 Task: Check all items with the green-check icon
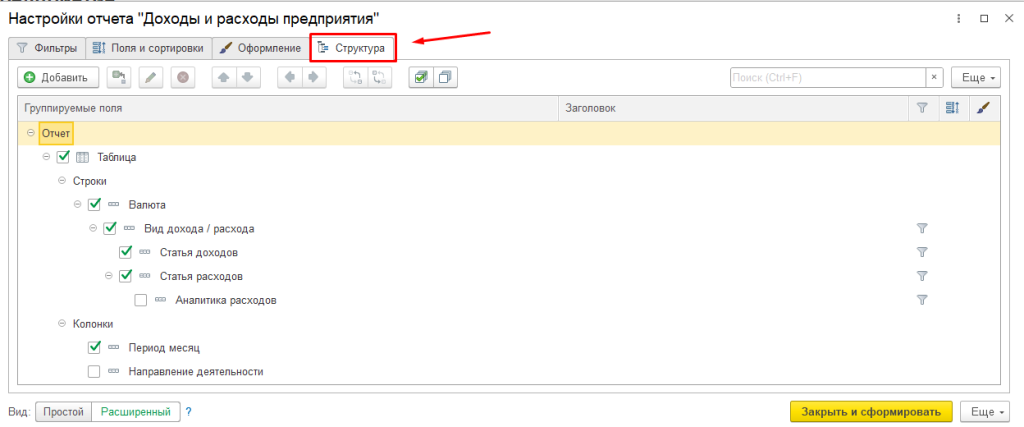tap(421, 78)
